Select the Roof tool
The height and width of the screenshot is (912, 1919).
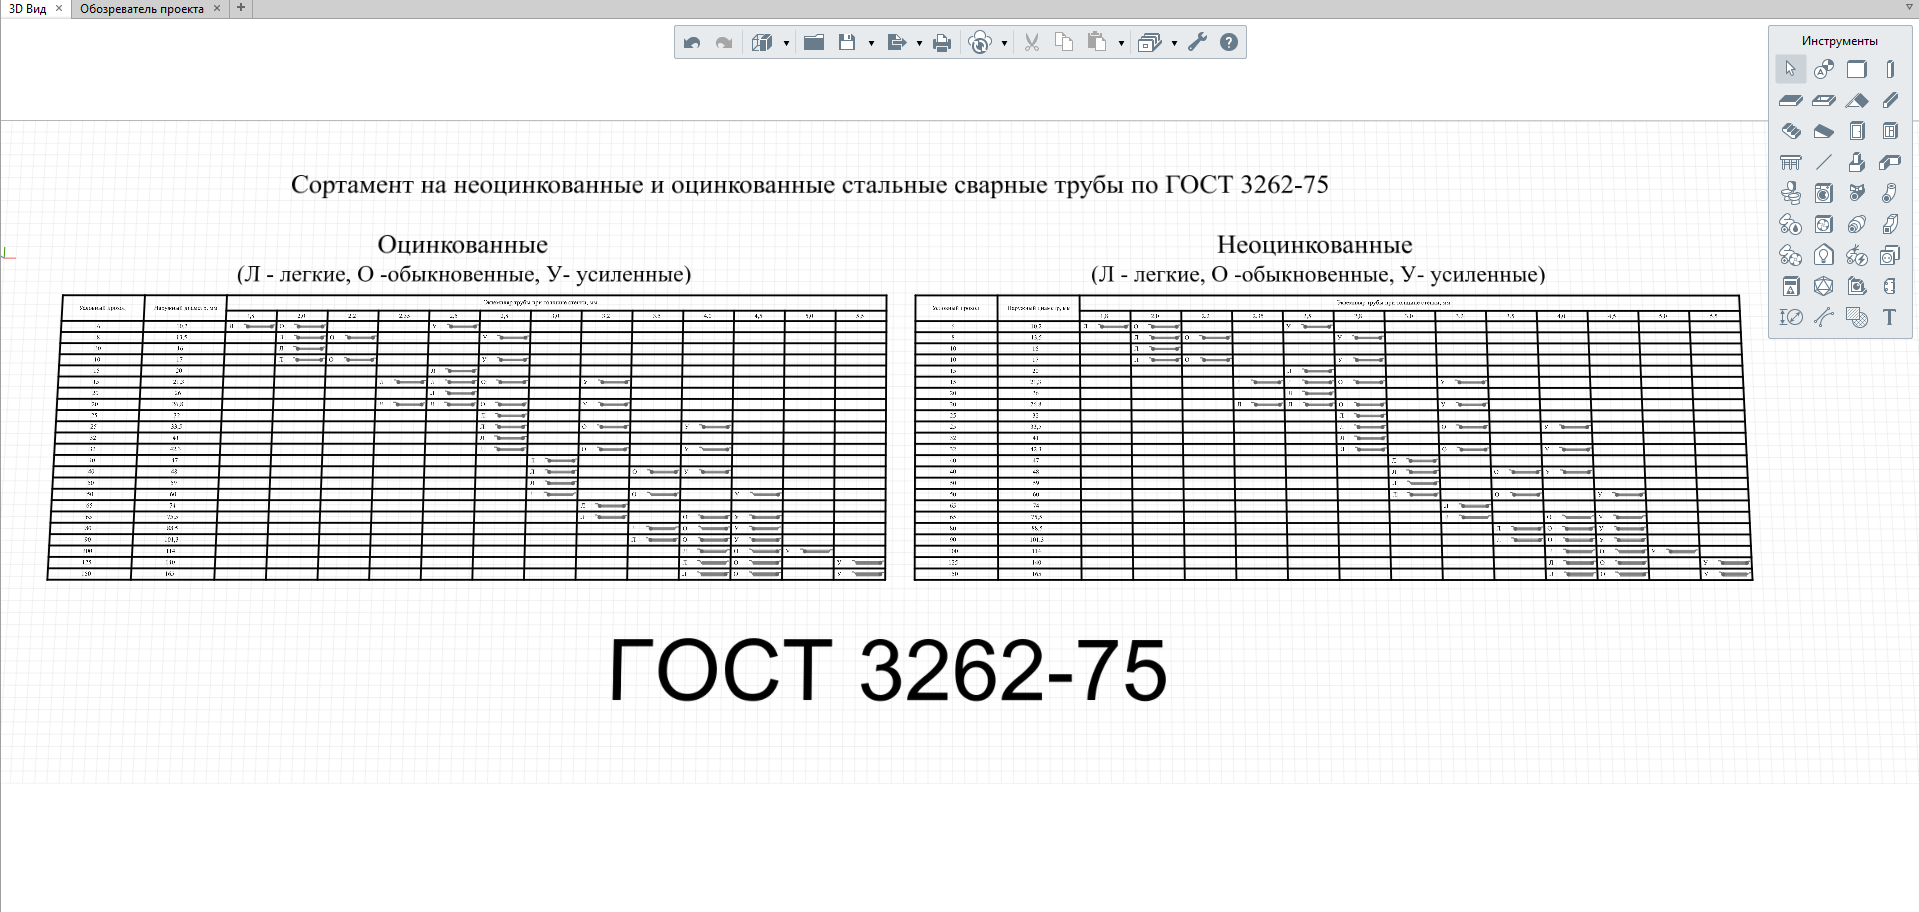[x=1857, y=100]
